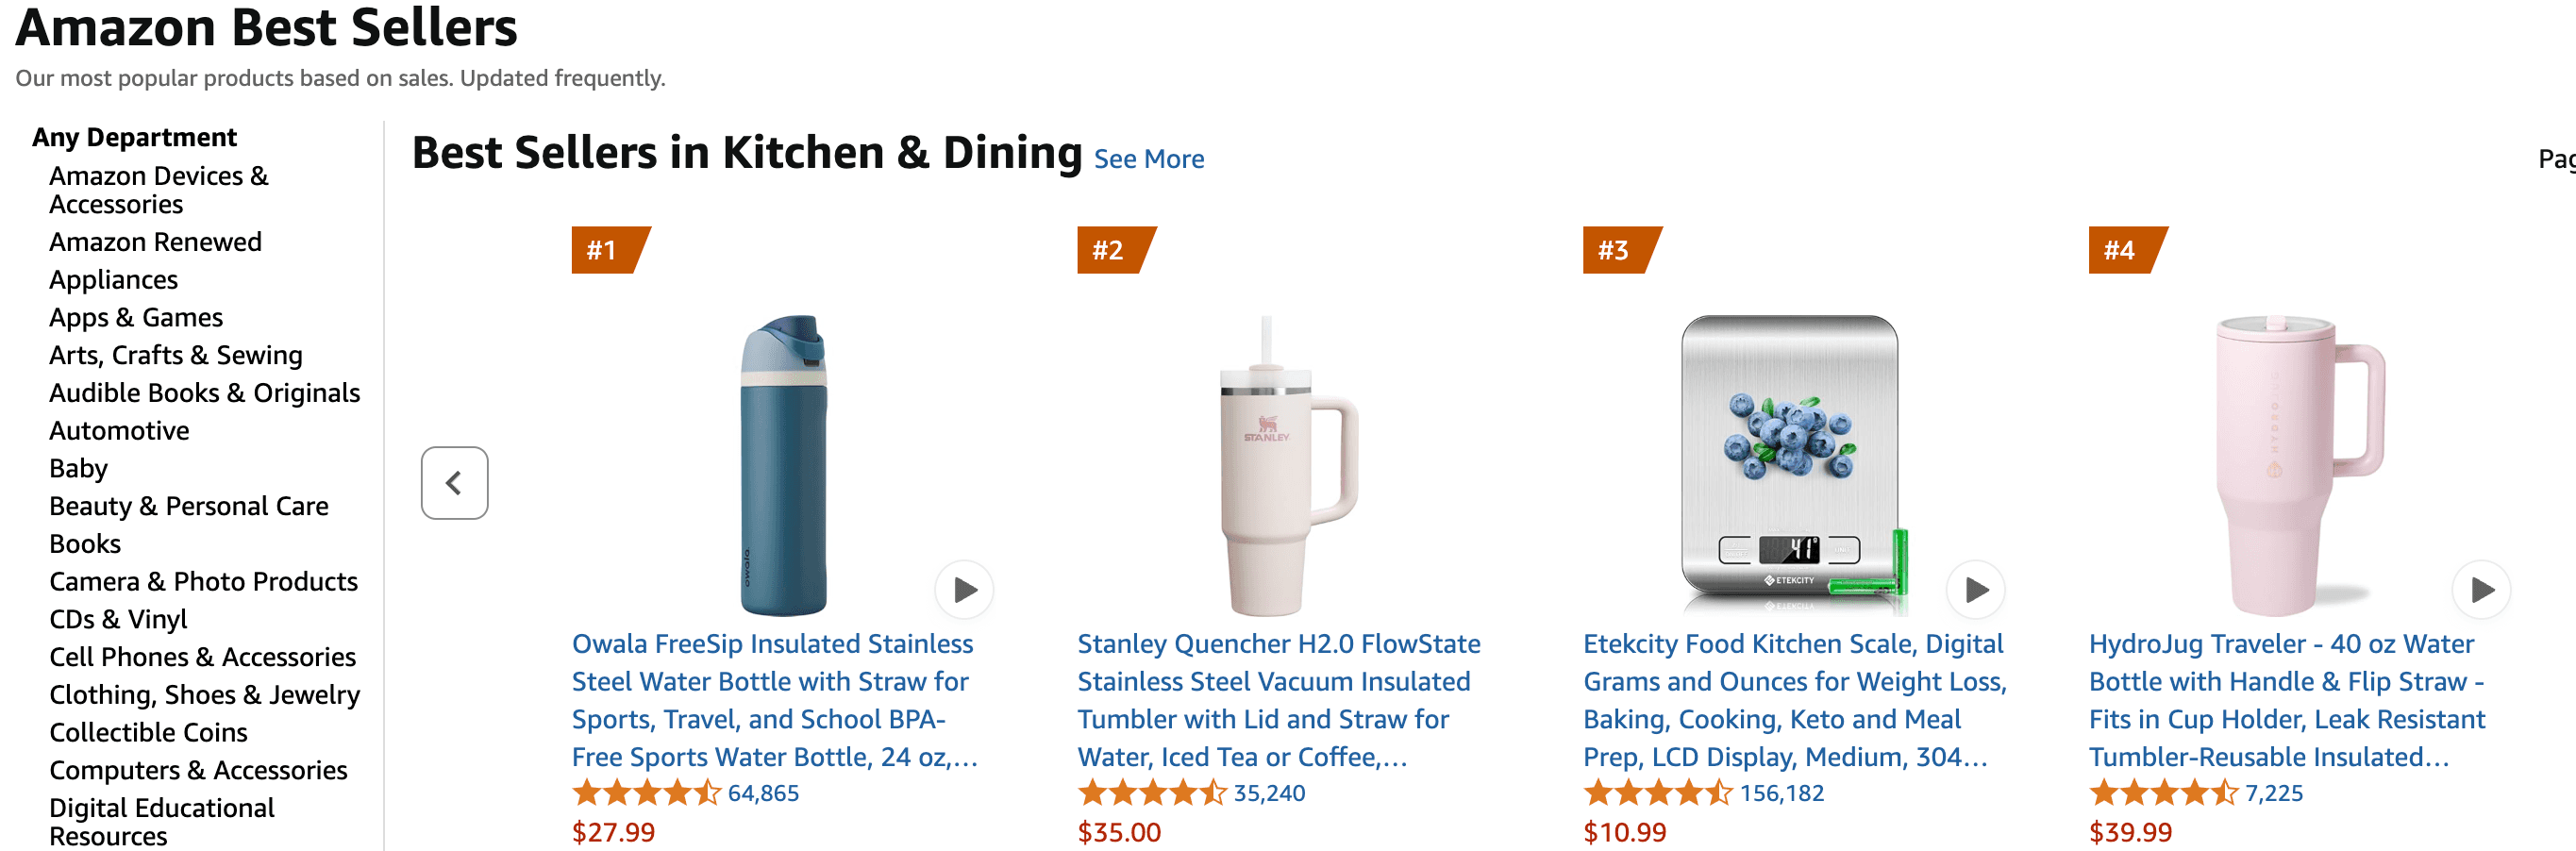The height and width of the screenshot is (851, 2576).
Task: Select the Appliances department filter
Action: coord(113,280)
